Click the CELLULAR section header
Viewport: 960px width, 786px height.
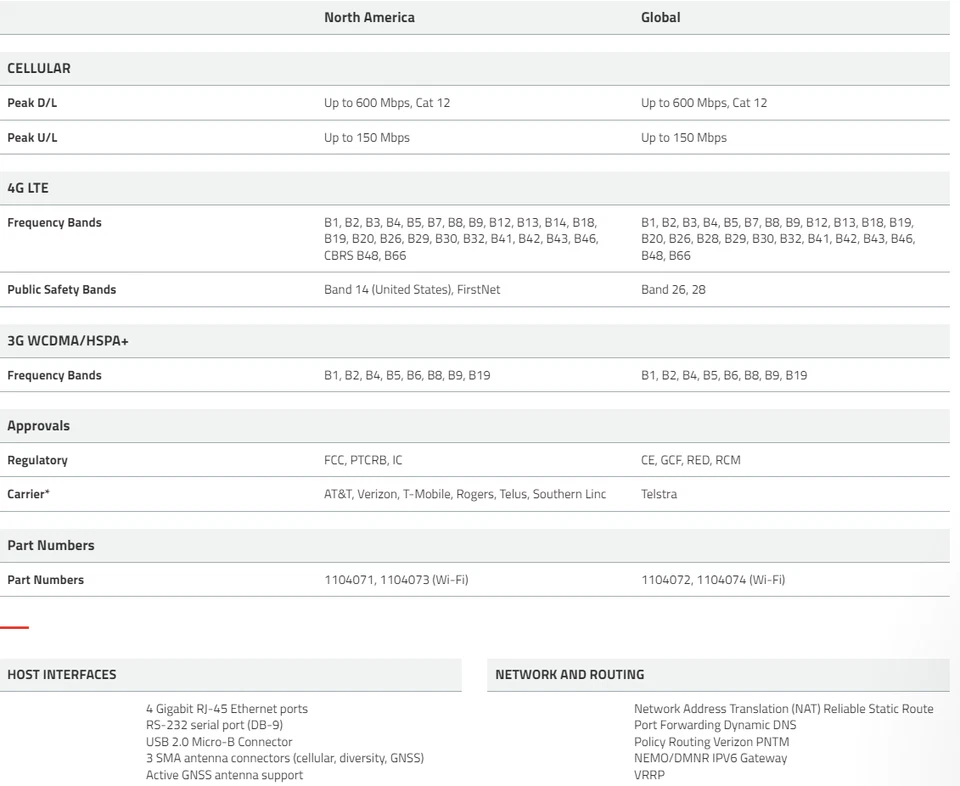(x=40, y=68)
